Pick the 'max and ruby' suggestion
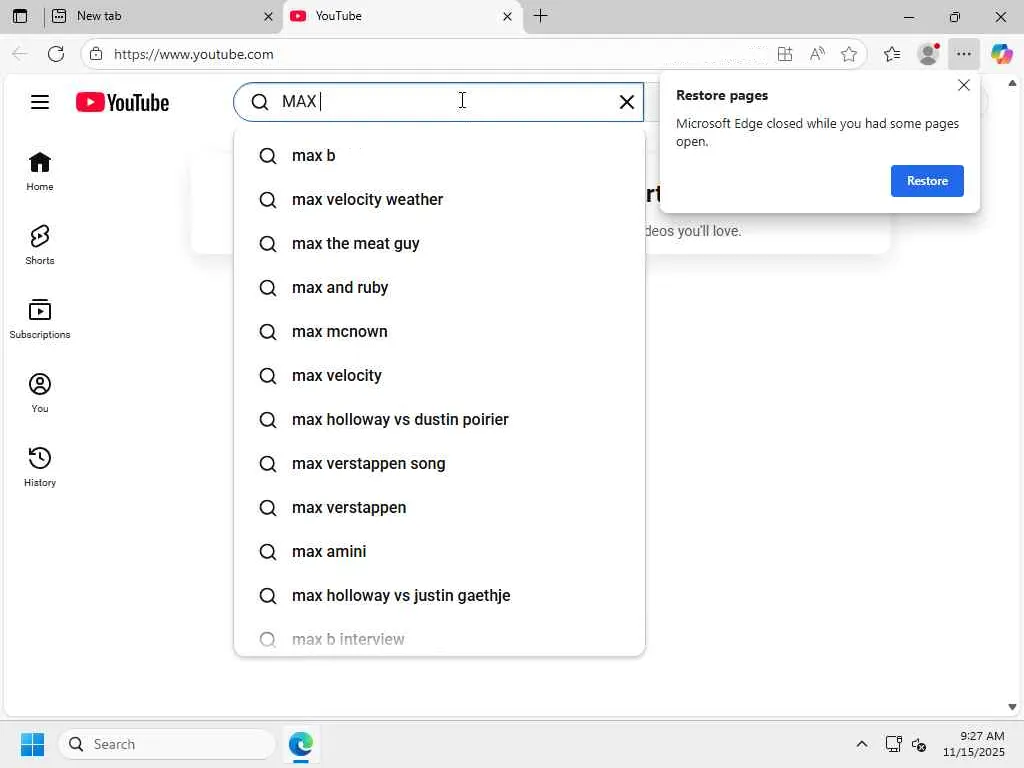This screenshot has height=768, width=1024. click(340, 288)
